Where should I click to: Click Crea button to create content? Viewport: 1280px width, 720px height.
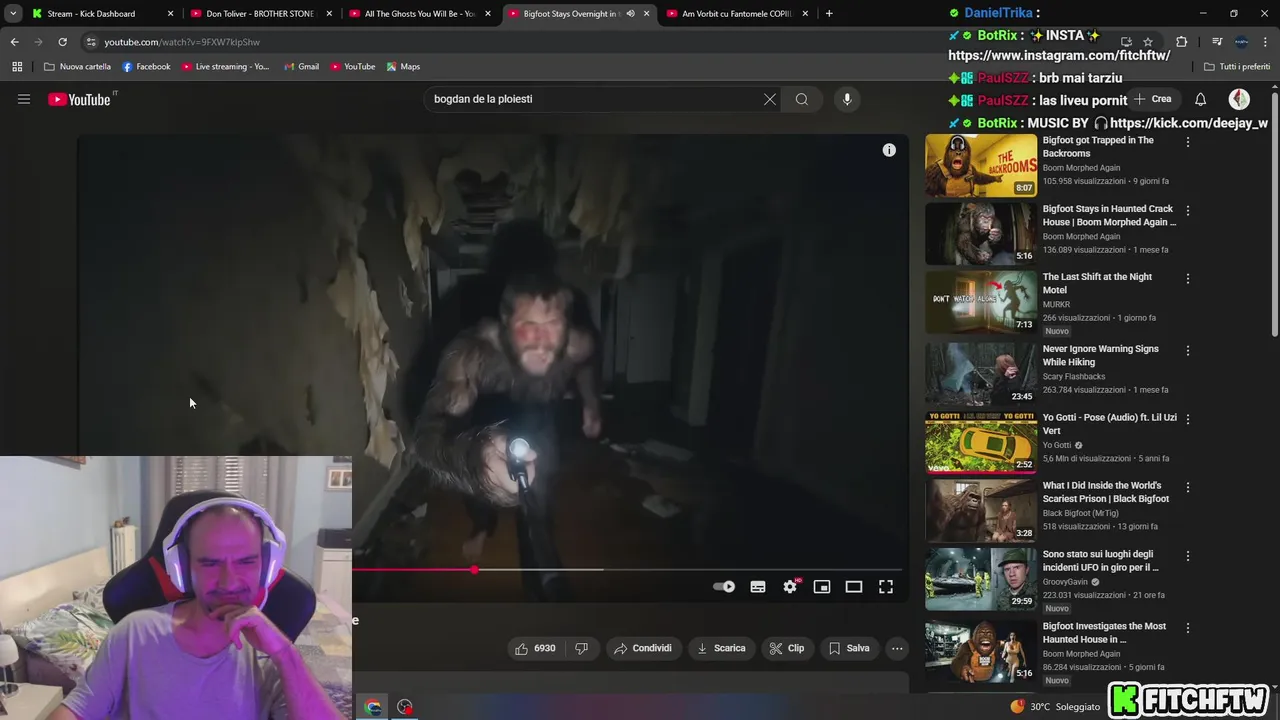[1152, 99]
